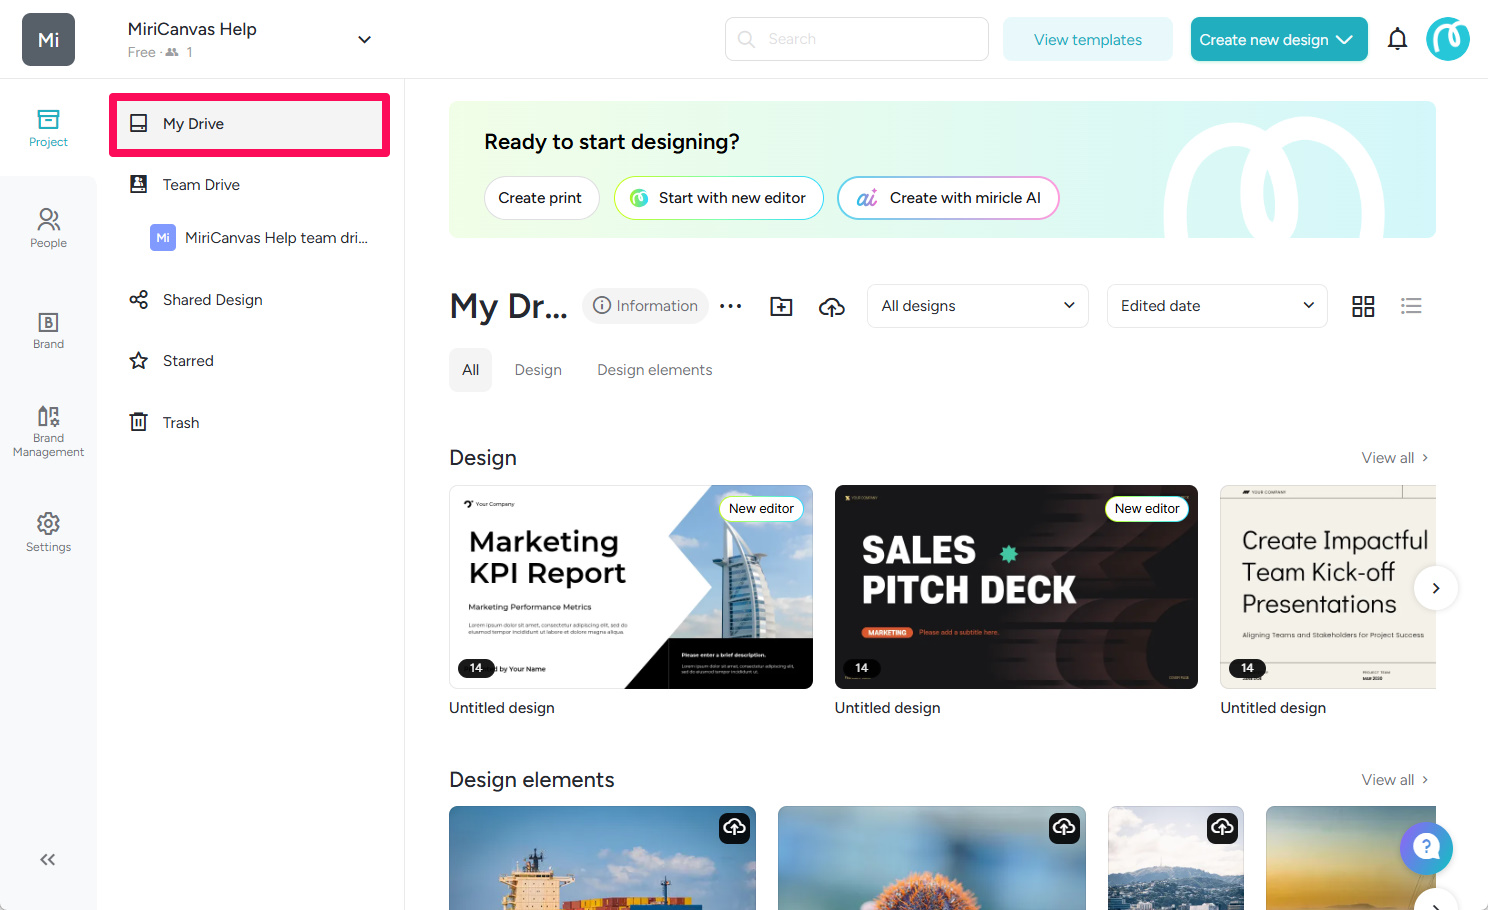The image size is (1488, 910).
Task: Select the Design tab
Action: click(x=538, y=370)
